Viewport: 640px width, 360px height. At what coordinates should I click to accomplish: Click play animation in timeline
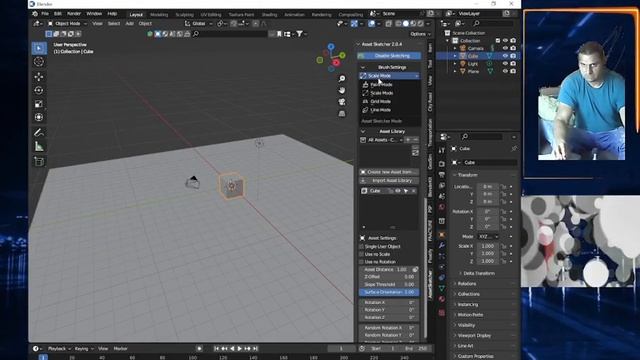(240, 349)
